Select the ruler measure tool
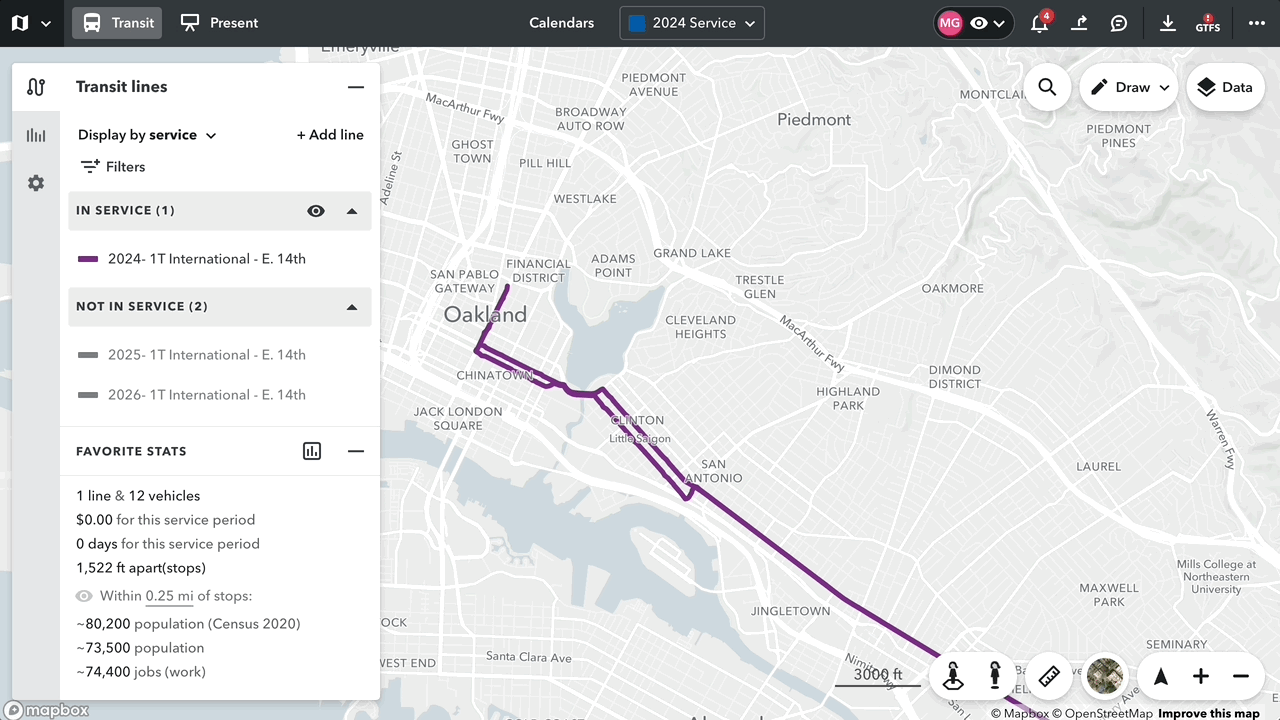 (x=1049, y=677)
